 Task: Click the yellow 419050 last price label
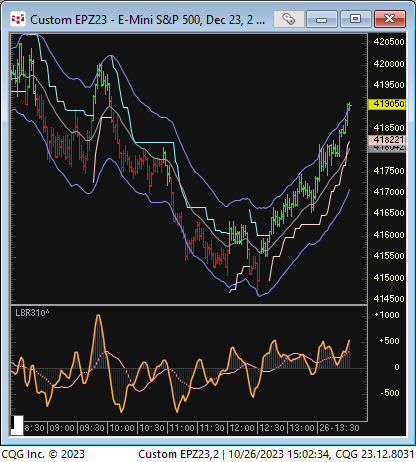(x=387, y=104)
